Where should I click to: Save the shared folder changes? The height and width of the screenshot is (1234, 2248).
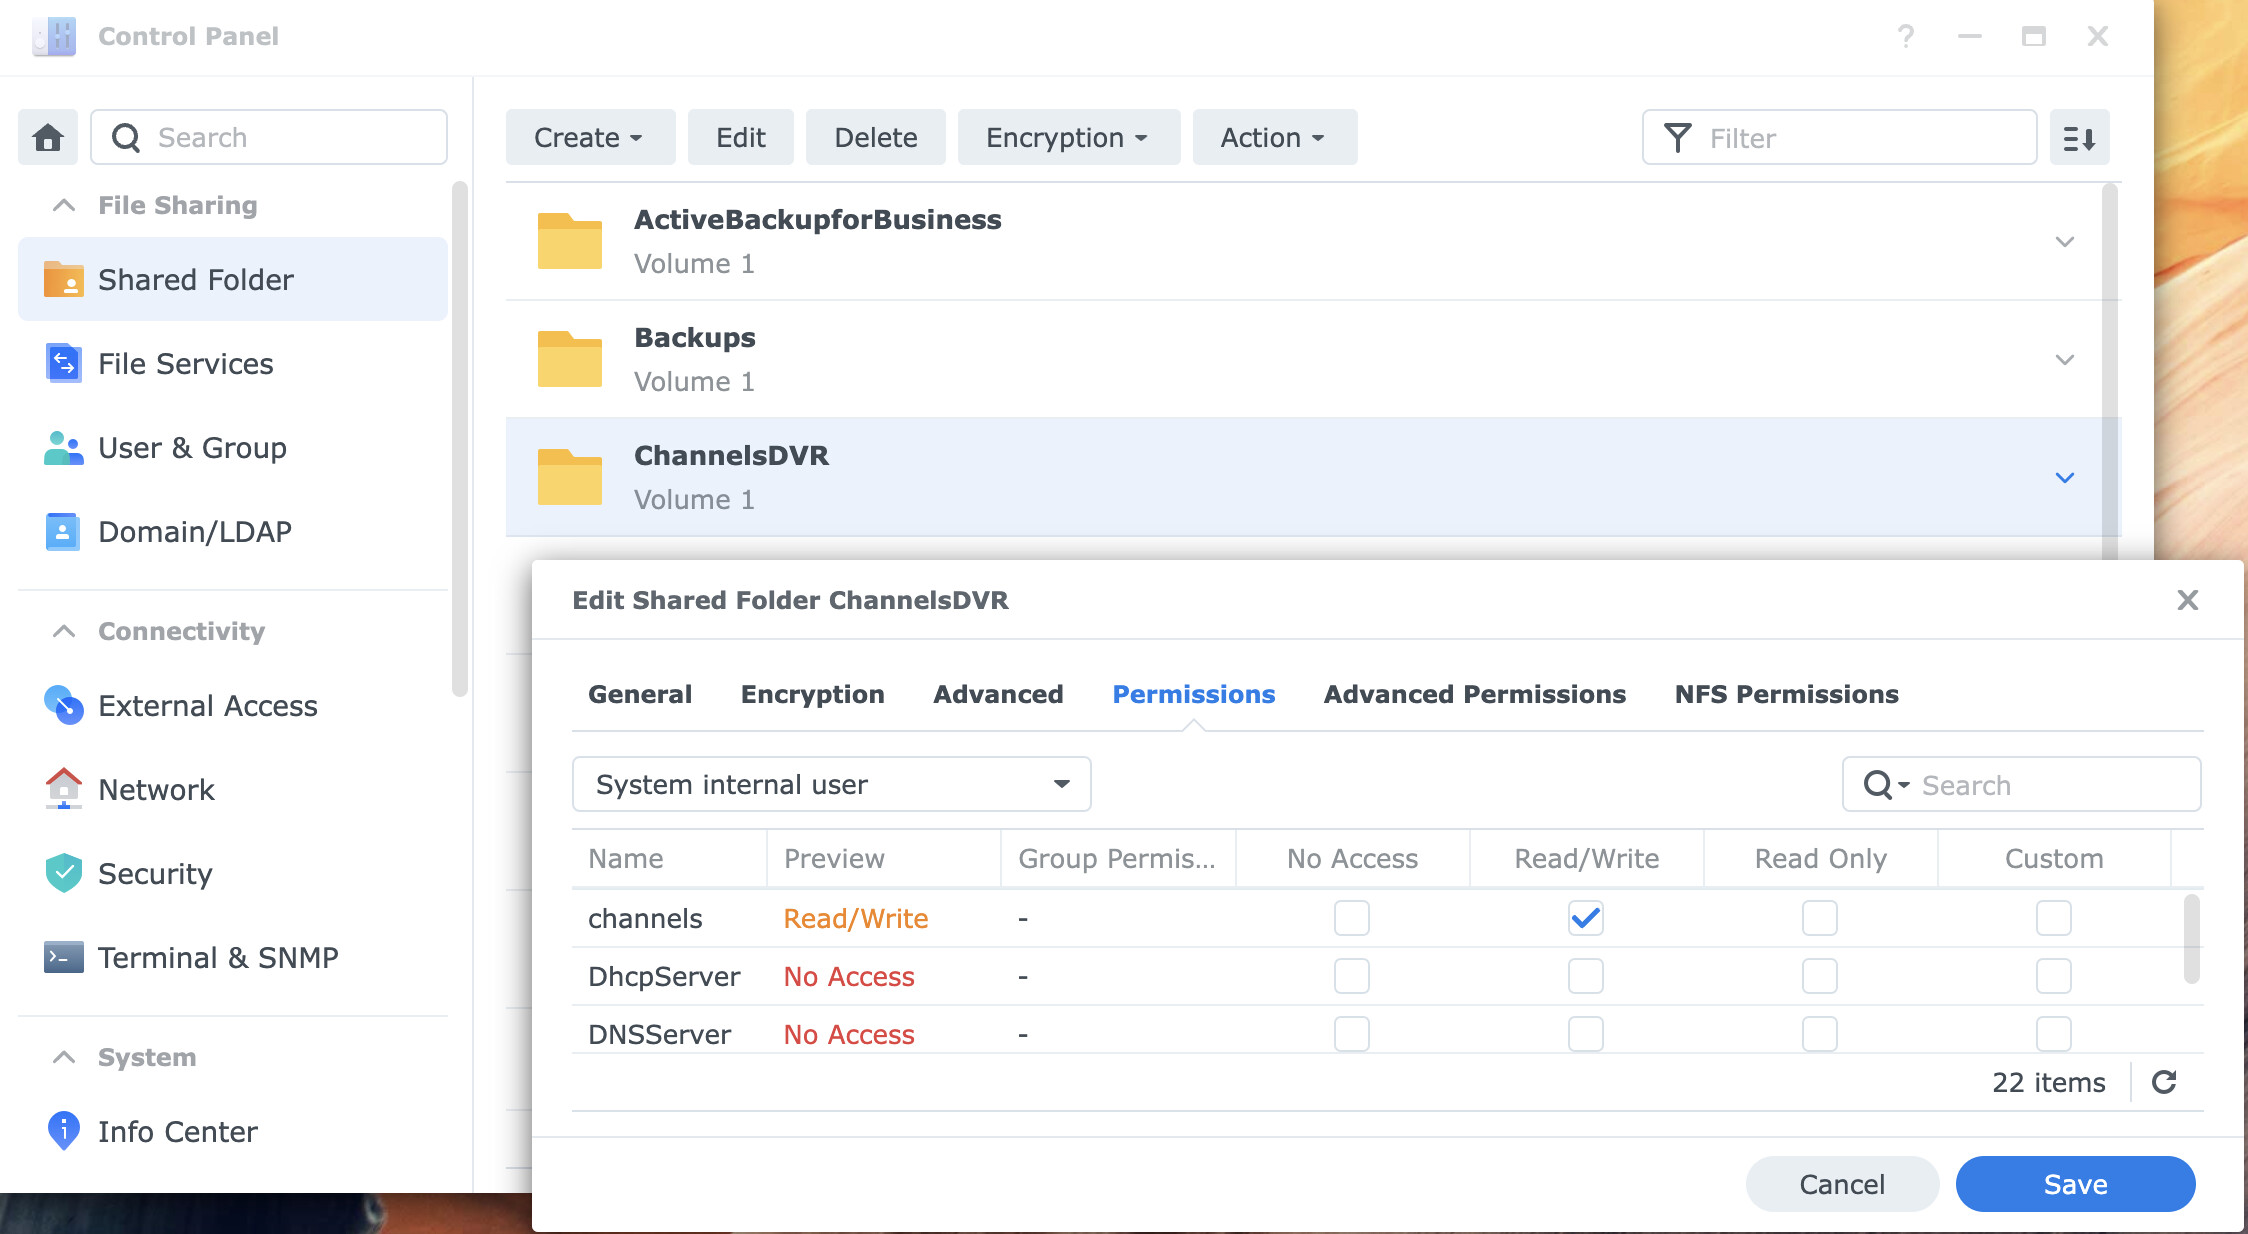(2075, 1184)
